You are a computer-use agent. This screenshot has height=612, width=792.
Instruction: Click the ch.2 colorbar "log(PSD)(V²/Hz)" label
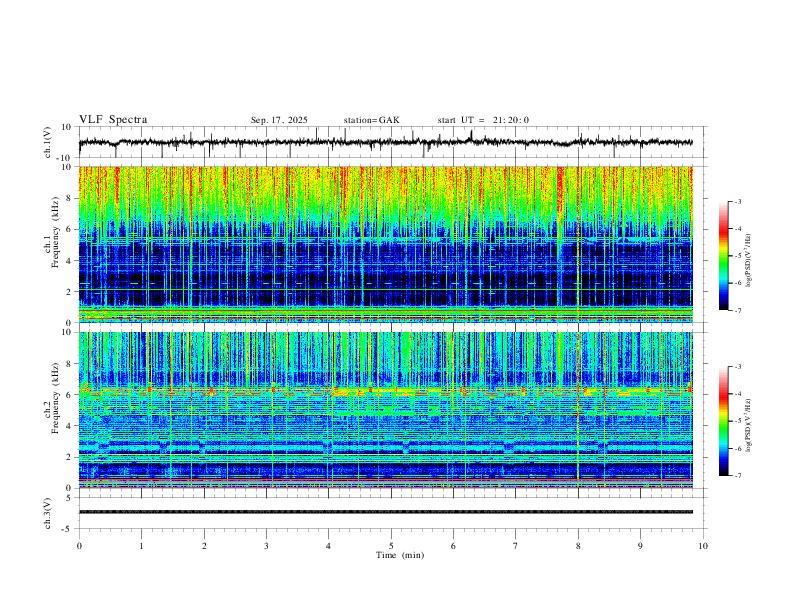pos(749,425)
